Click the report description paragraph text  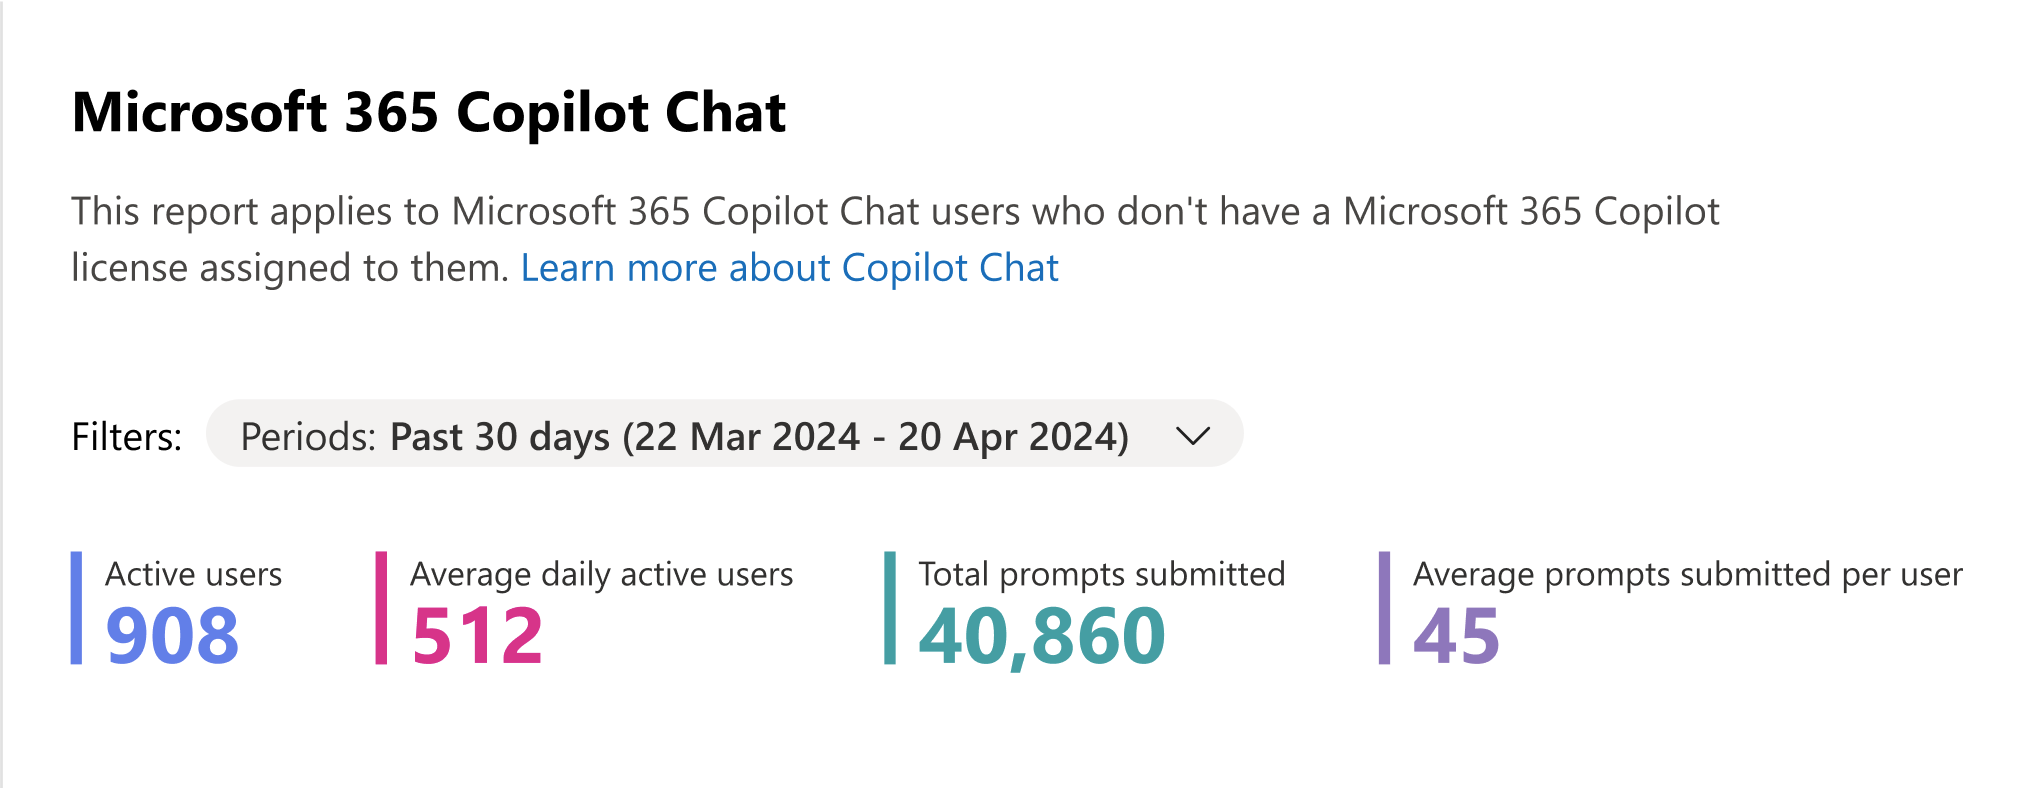click(x=894, y=212)
